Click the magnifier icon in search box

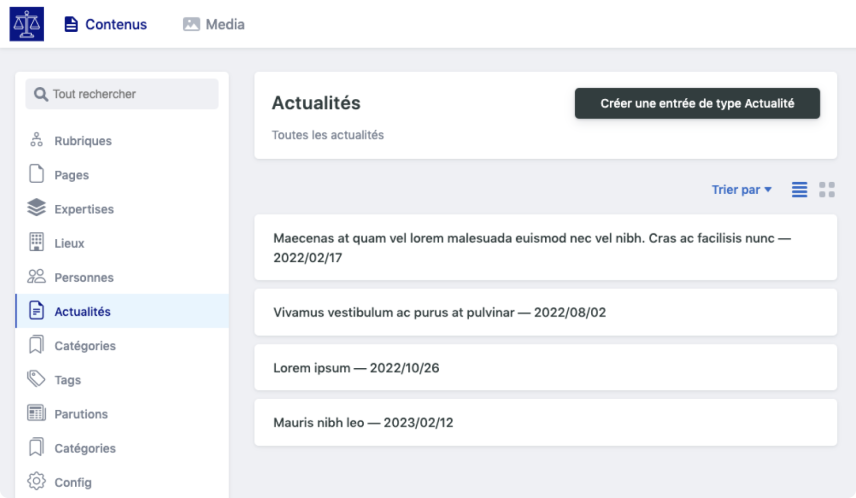click(40, 94)
